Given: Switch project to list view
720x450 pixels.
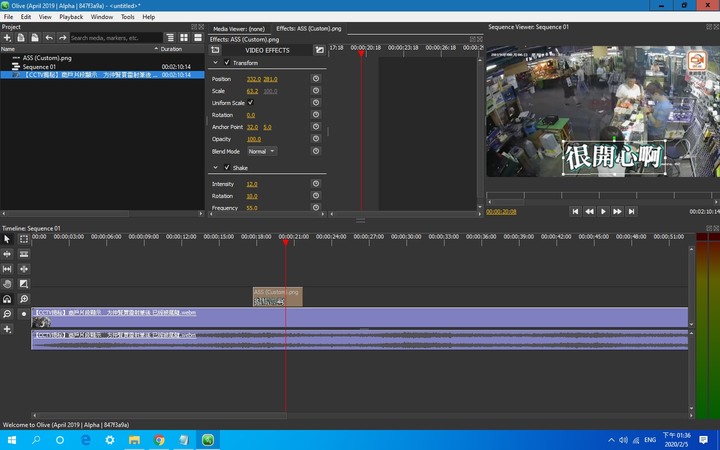Looking at the screenshot, I should pos(198,38).
